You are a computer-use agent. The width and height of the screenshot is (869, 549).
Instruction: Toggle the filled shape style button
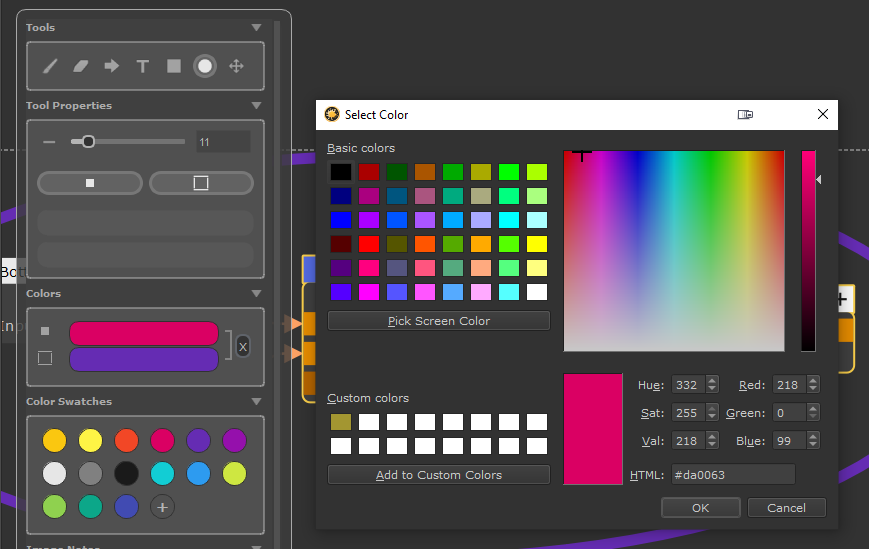90,183
